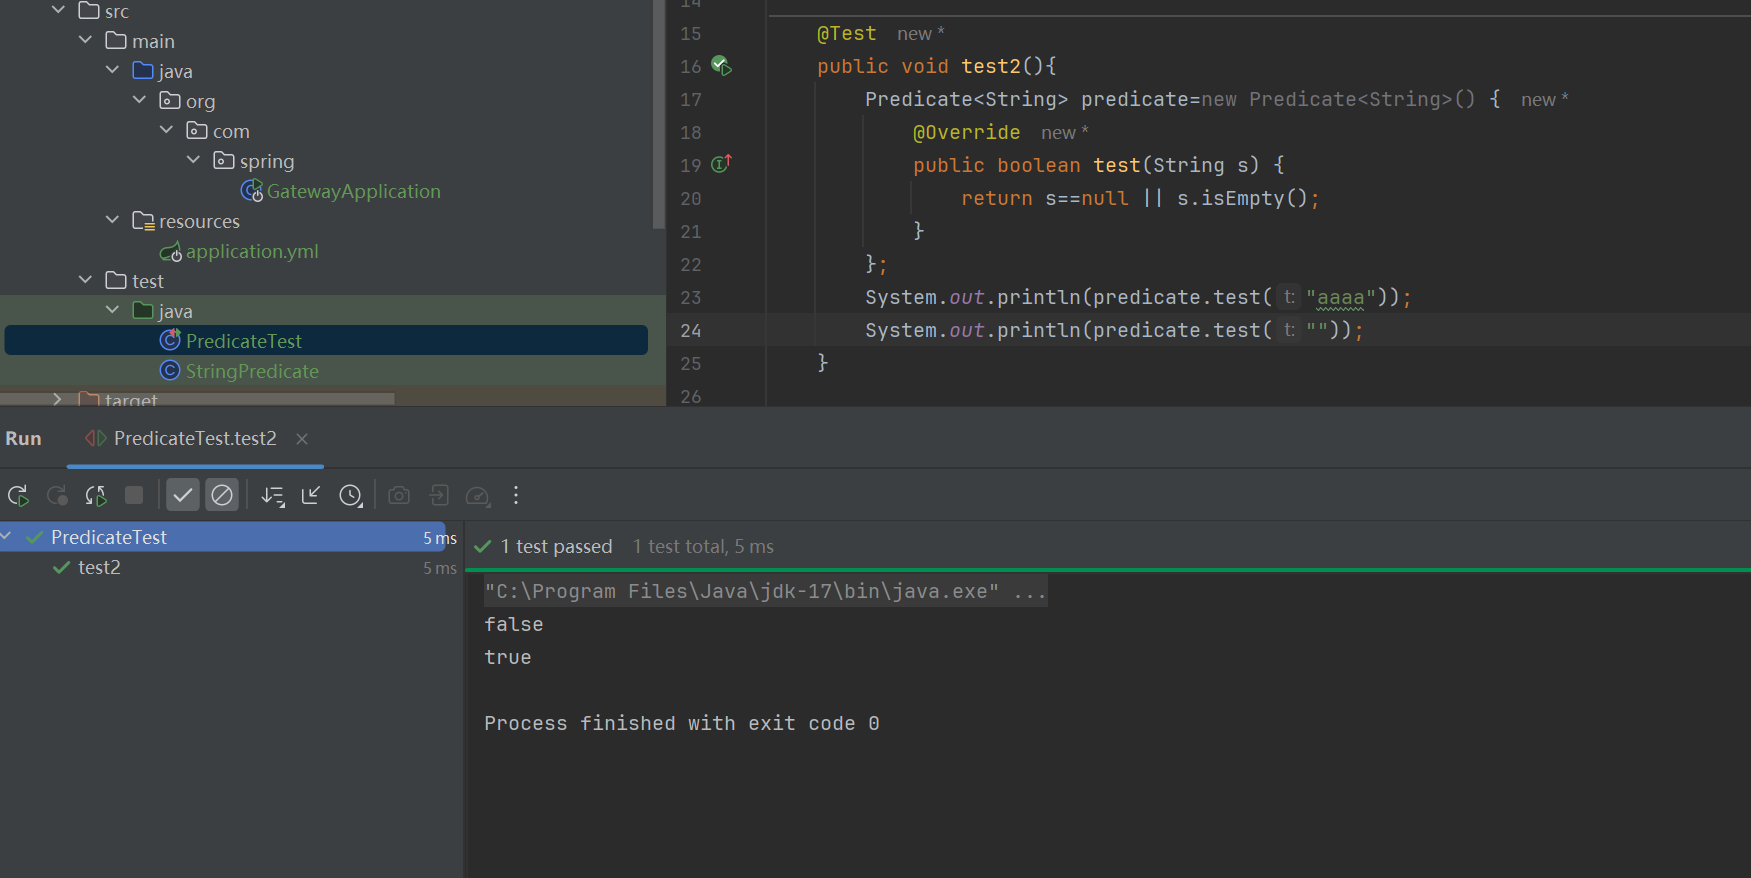1751x878 pixels.
Task: Click the java.exe command line in console
Action: point(765,591)
